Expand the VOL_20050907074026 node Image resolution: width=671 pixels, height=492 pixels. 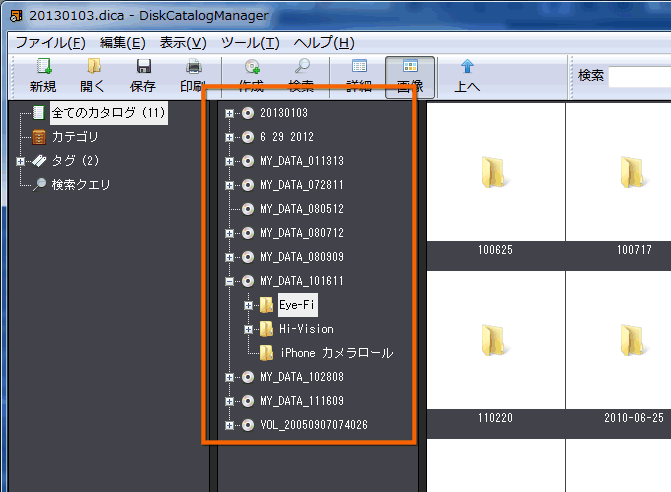click(229, 425)
